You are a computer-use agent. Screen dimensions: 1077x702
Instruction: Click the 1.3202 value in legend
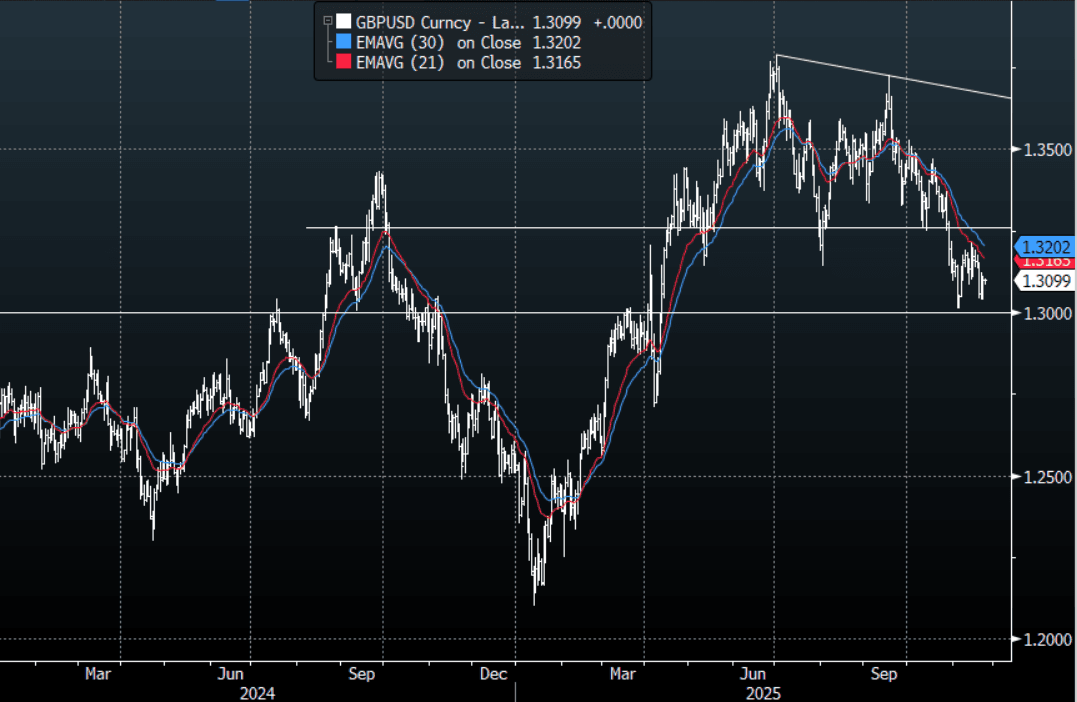click(557, 43)
